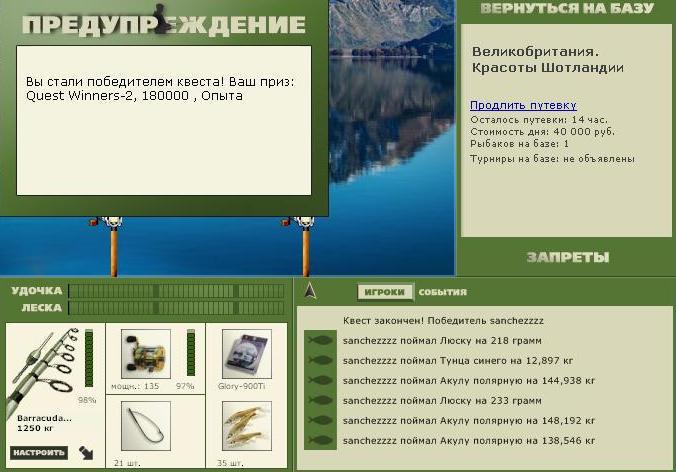
Task: Select the shrimp bait slot with 35 шт.
Action: [x=247, y=426]
